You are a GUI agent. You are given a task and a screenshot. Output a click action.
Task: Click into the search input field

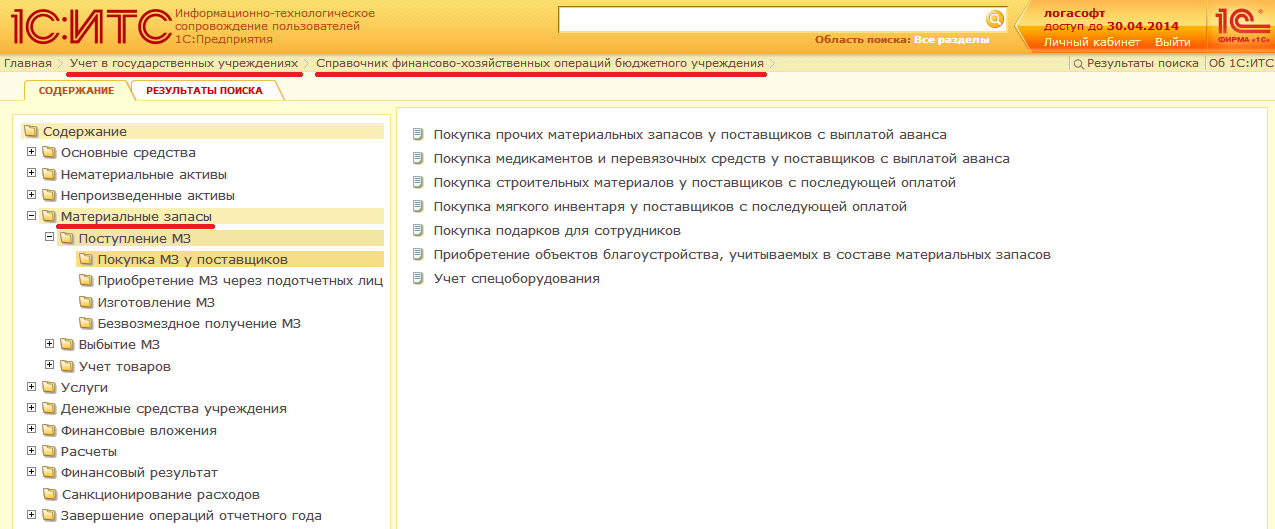(x=770, y=20)
